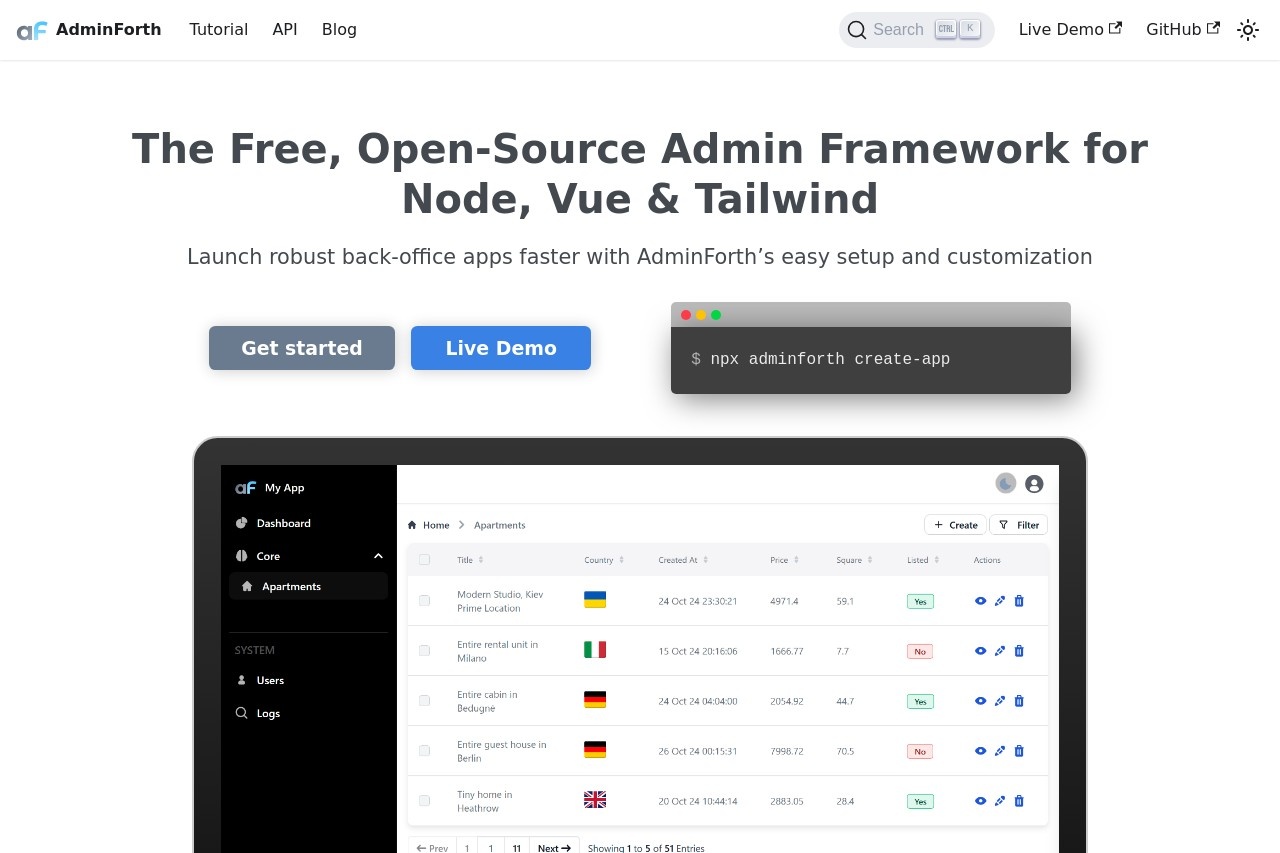The image size is (1280, 853).
Task: Toggle the light/dark theme sun icon
Action: [x=1248, y=30]
